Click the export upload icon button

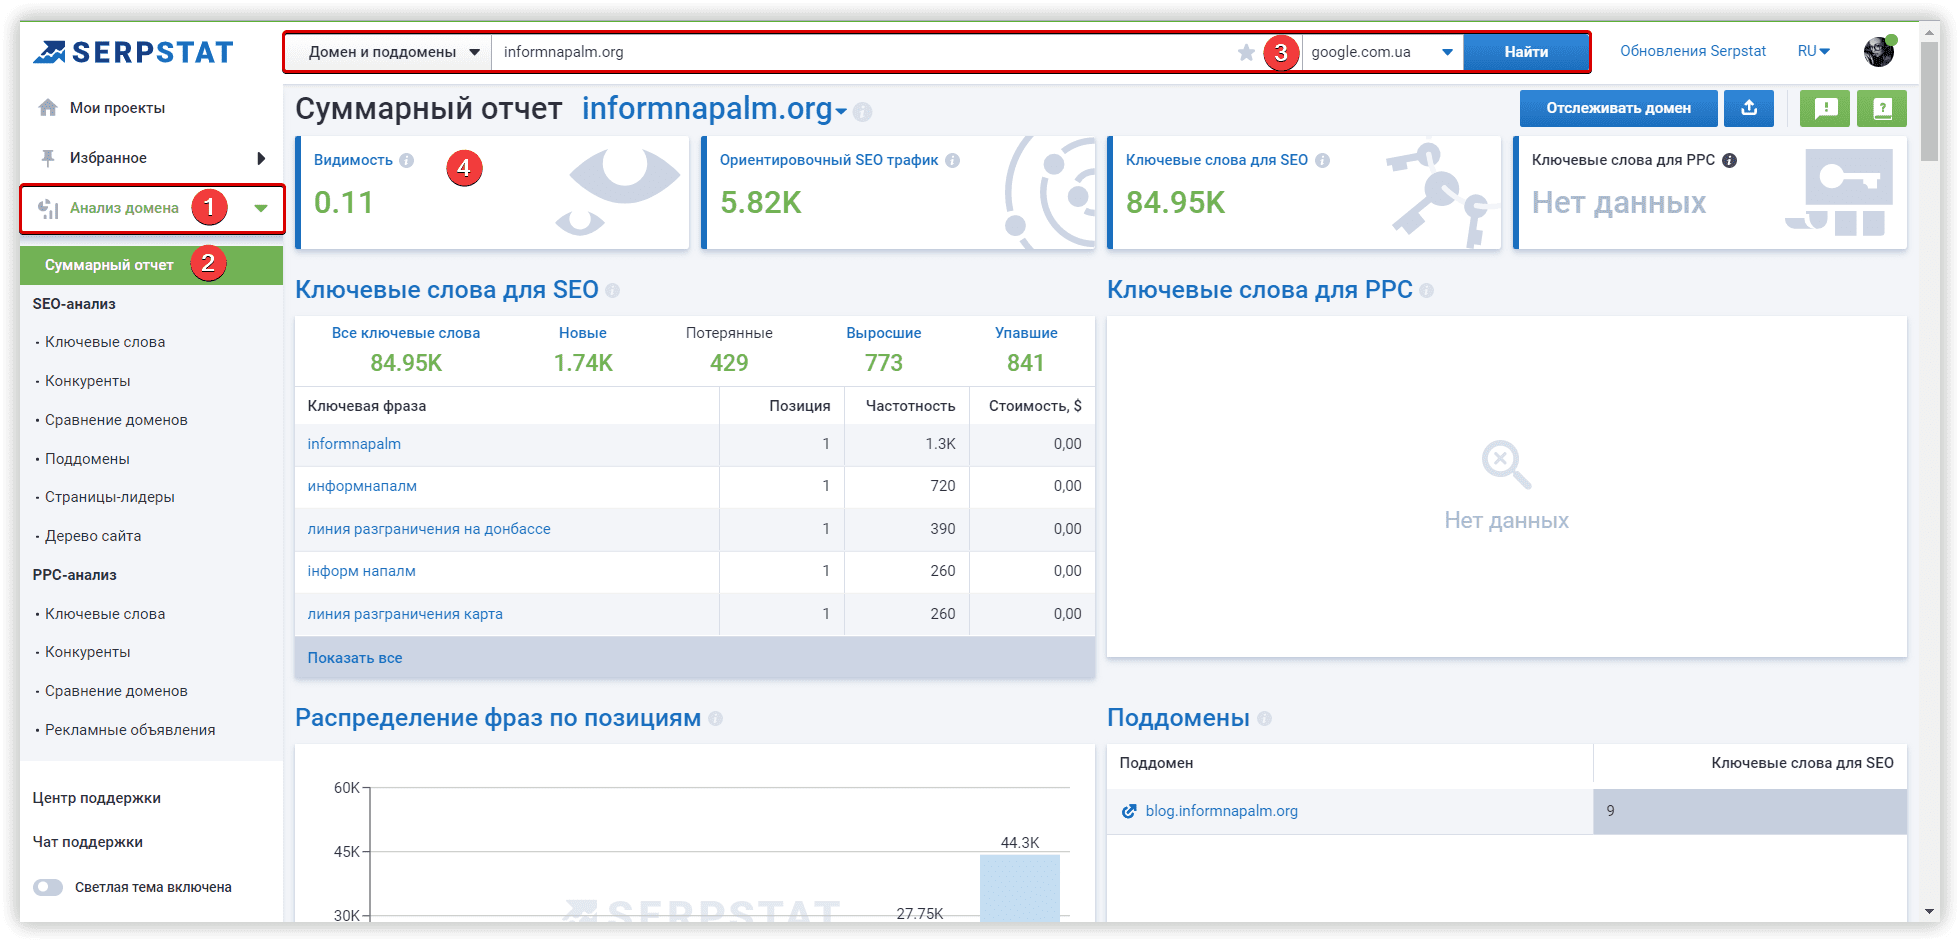1748,108
